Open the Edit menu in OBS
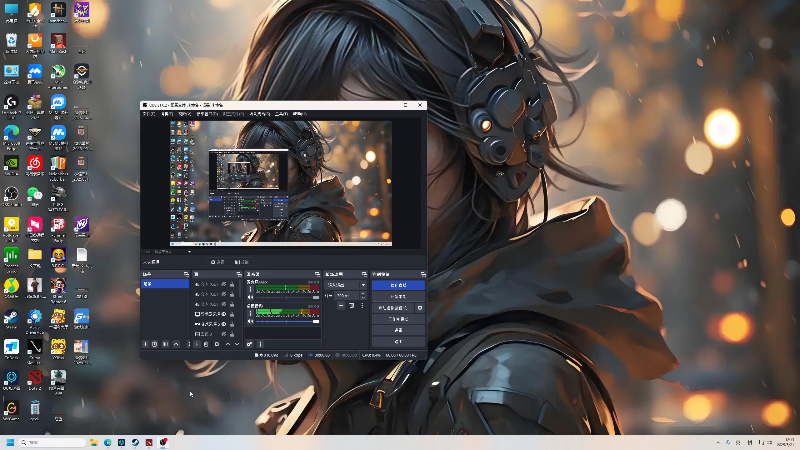Image resolution: width=800 pixels, height=450 pixels. [167, 114]
